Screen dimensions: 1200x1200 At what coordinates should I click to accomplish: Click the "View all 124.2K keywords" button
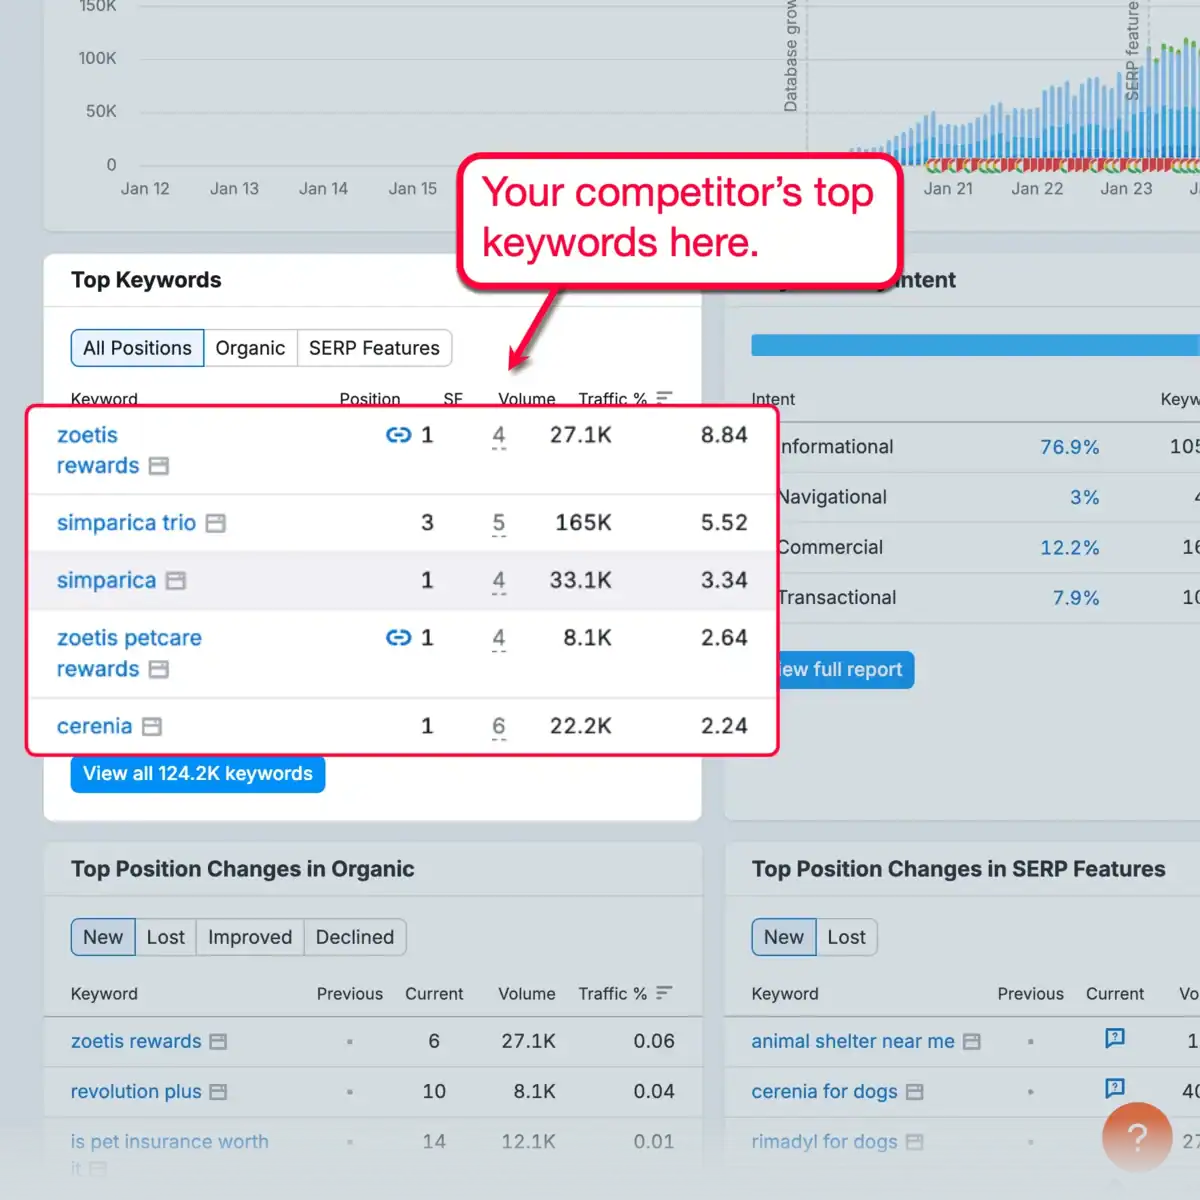click(x=197, y=773)
